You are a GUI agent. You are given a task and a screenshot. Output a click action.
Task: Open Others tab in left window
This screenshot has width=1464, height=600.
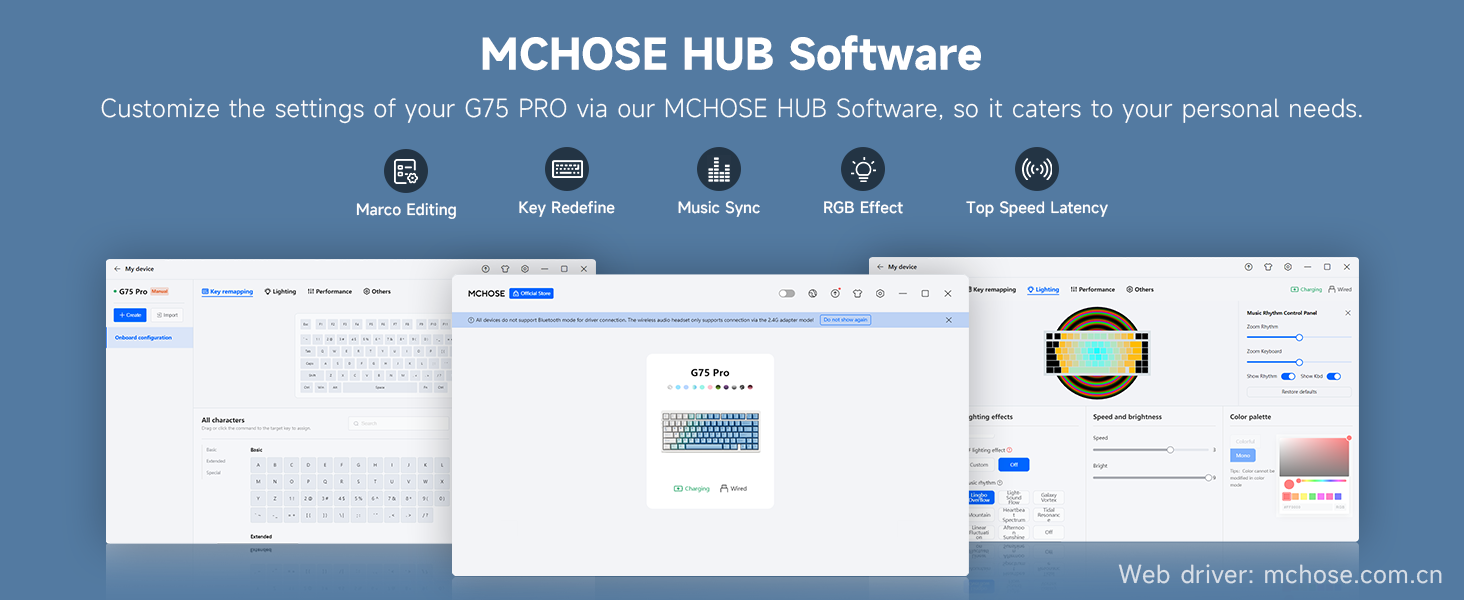tap(377, 292)
